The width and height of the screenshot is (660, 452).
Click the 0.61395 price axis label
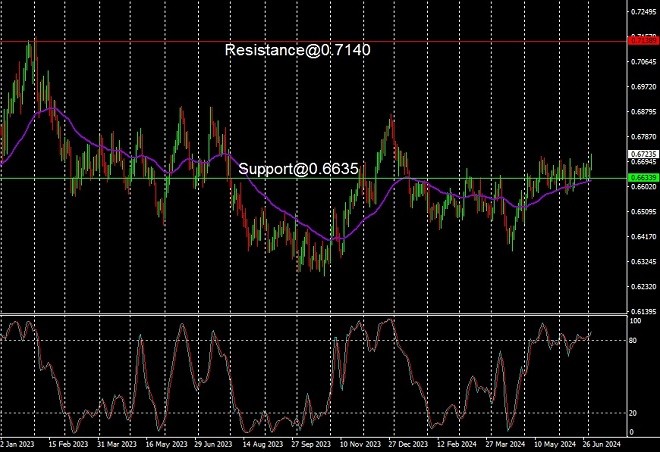tap(644, 311)
